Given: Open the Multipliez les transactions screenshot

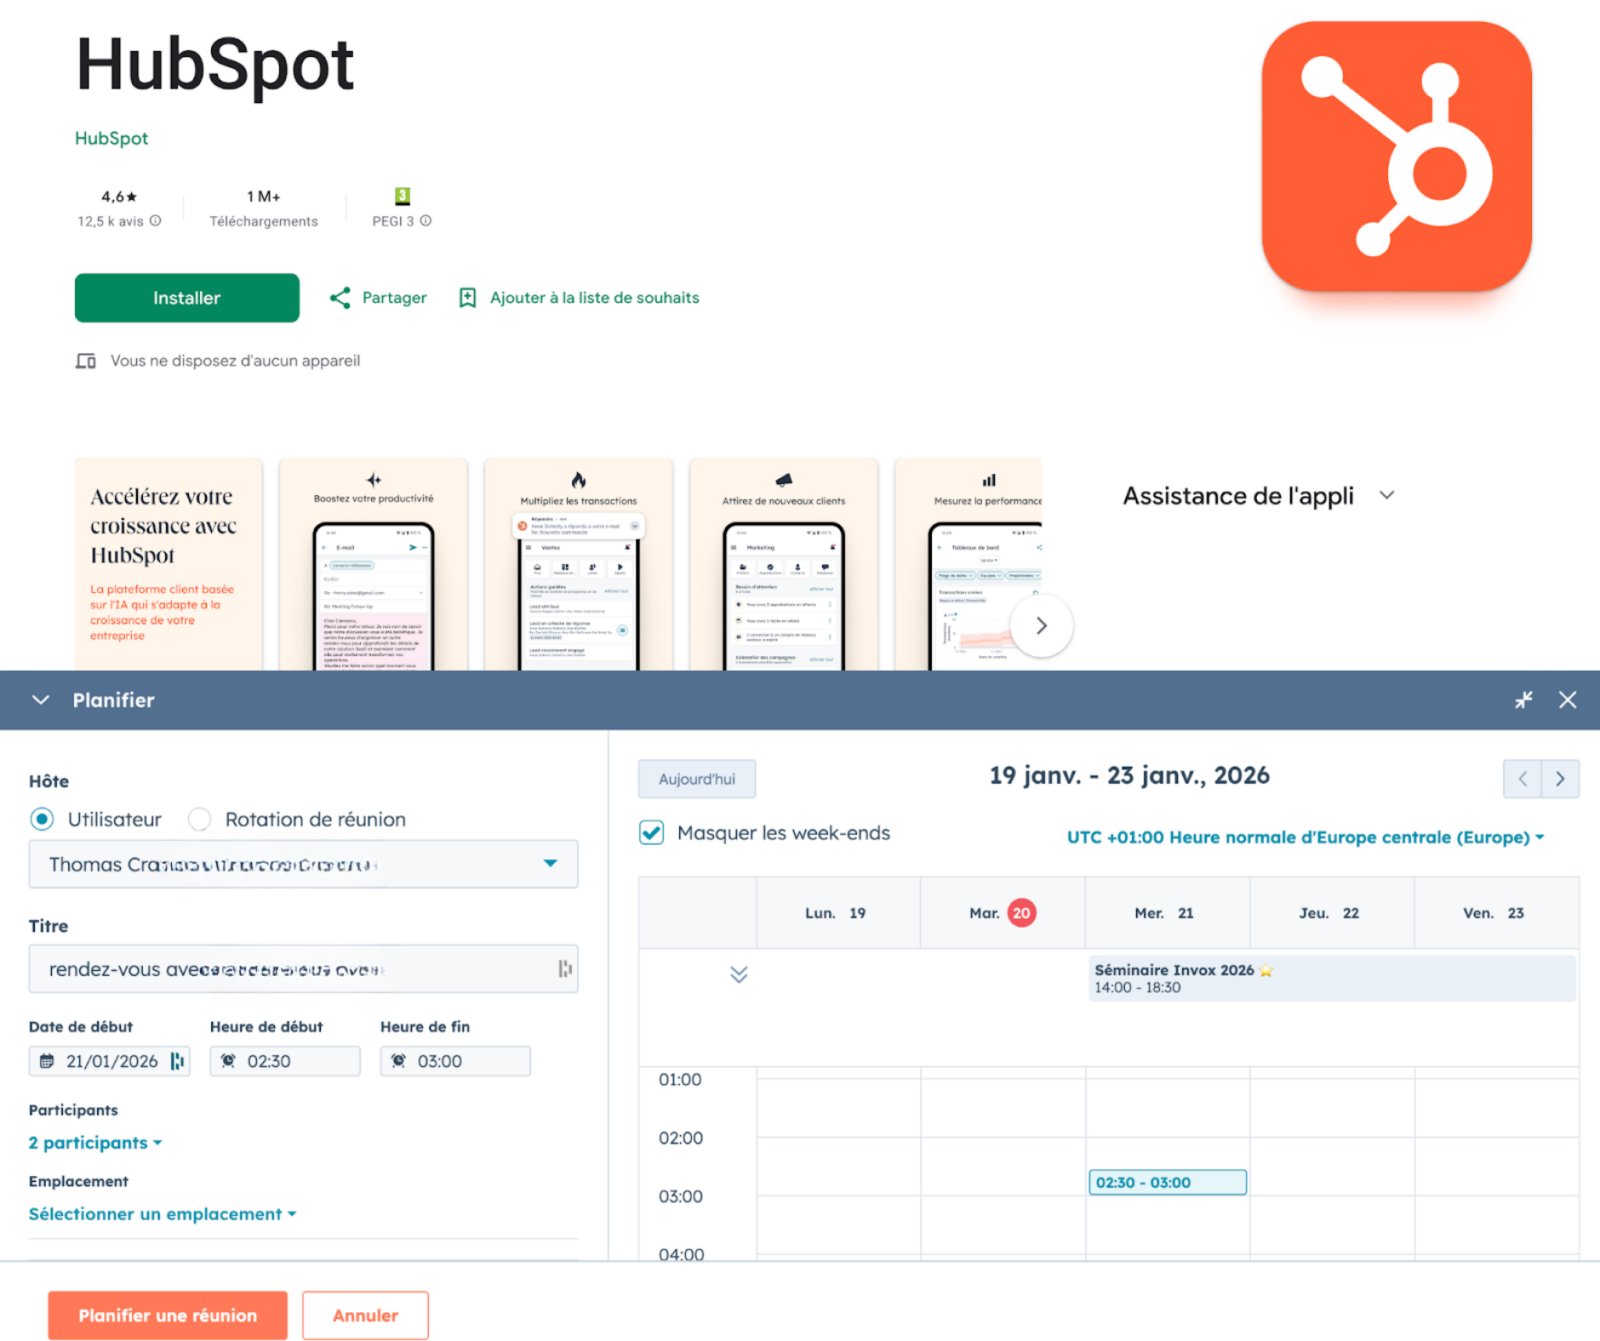Looking at the screenshot, I should (579, 564).
